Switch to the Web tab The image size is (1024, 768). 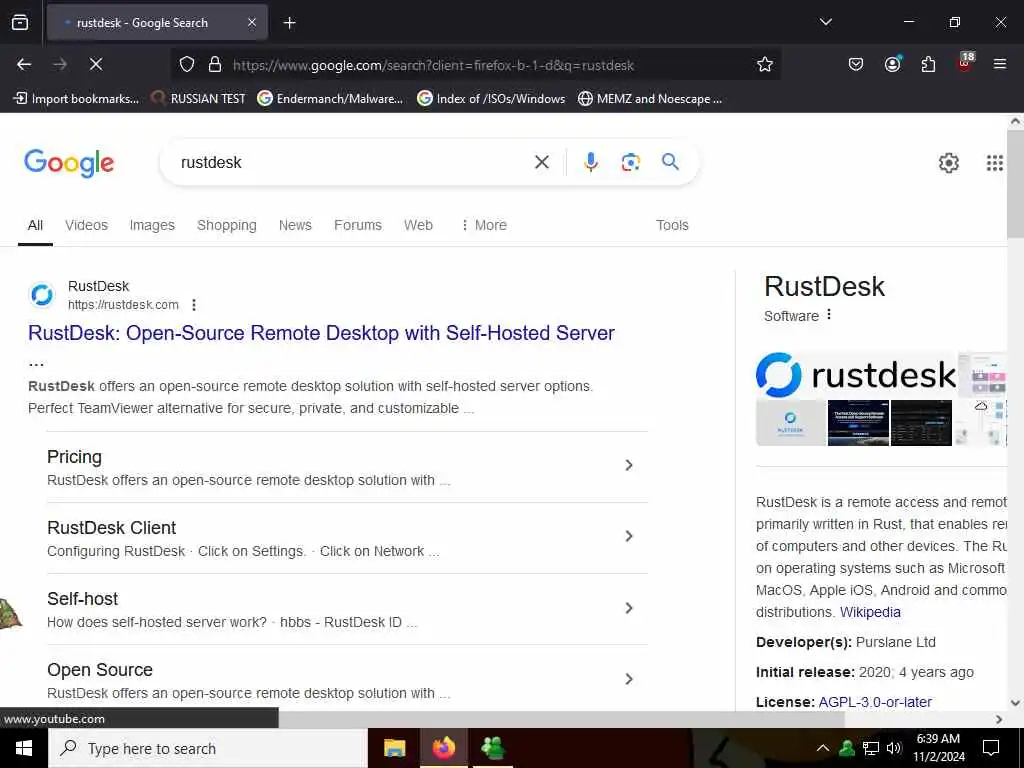(418, 225)
